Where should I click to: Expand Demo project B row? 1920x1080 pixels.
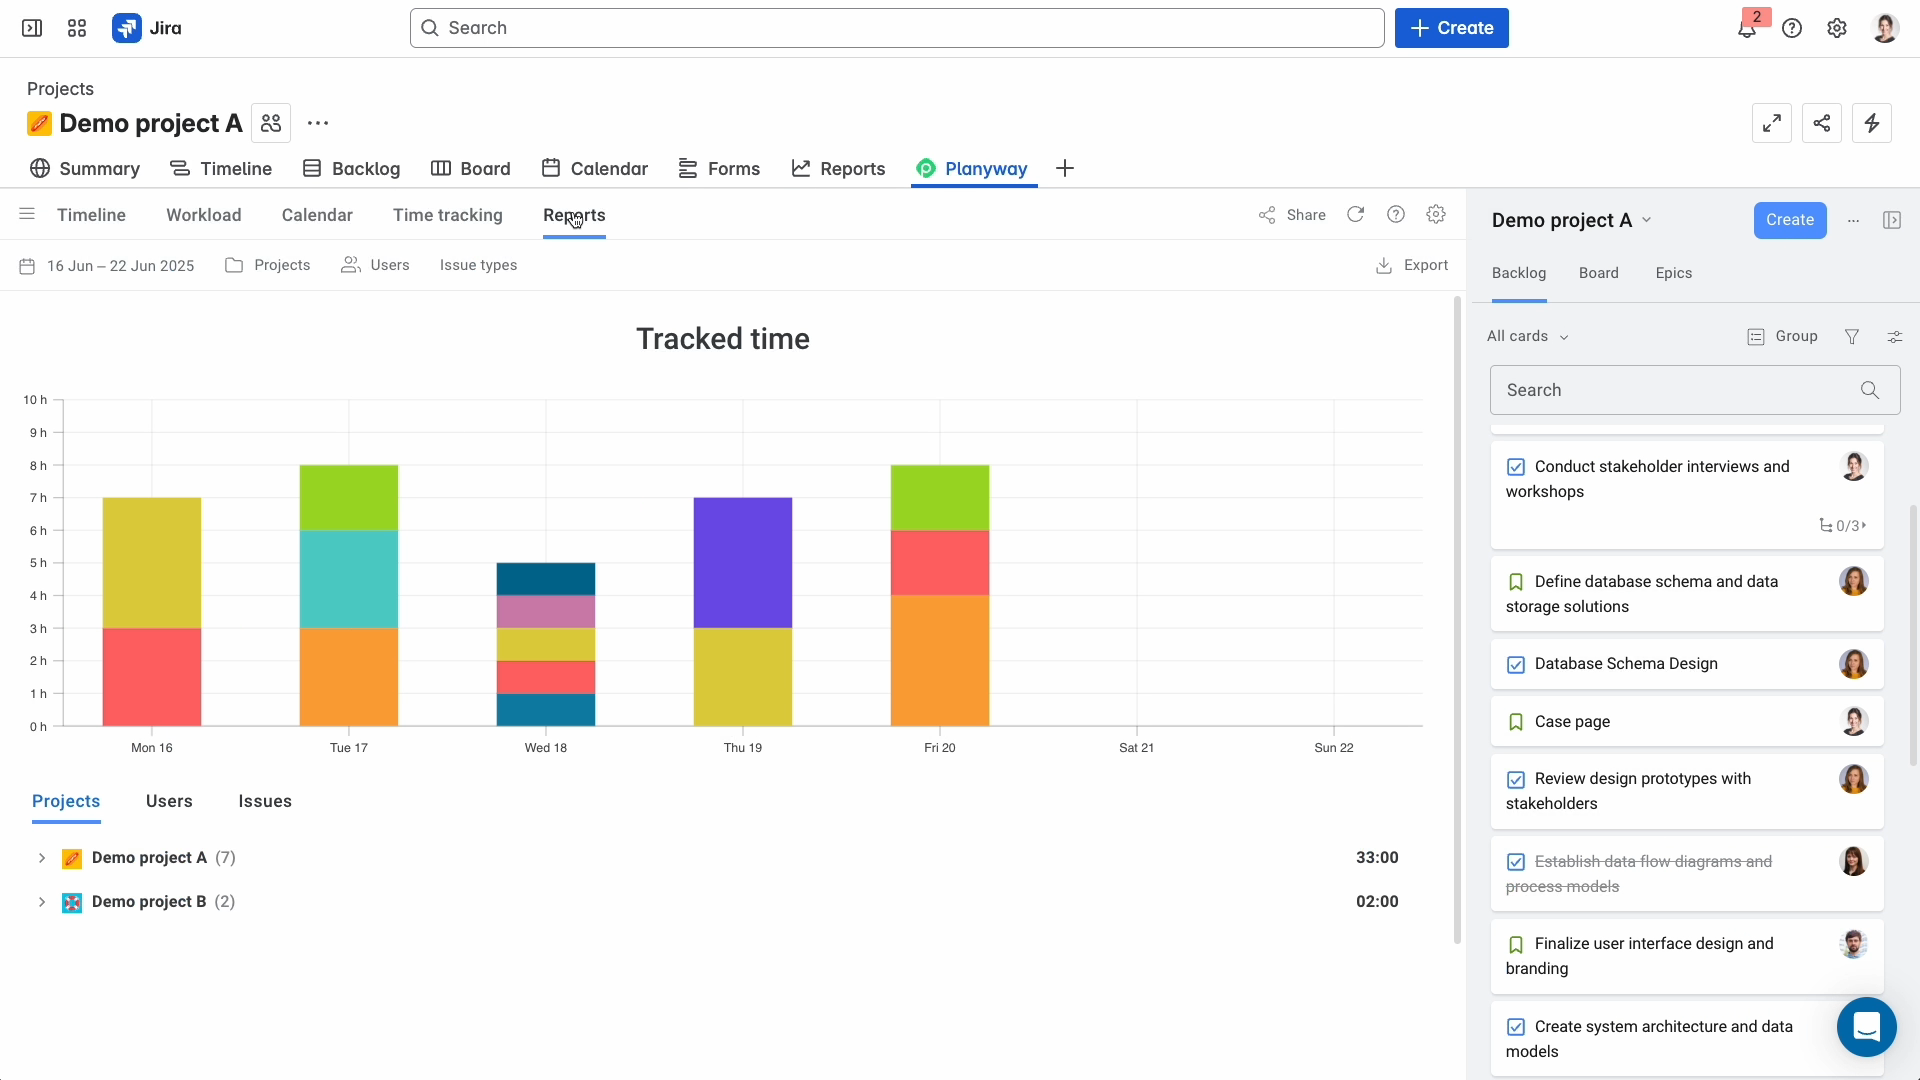point(42,902)
